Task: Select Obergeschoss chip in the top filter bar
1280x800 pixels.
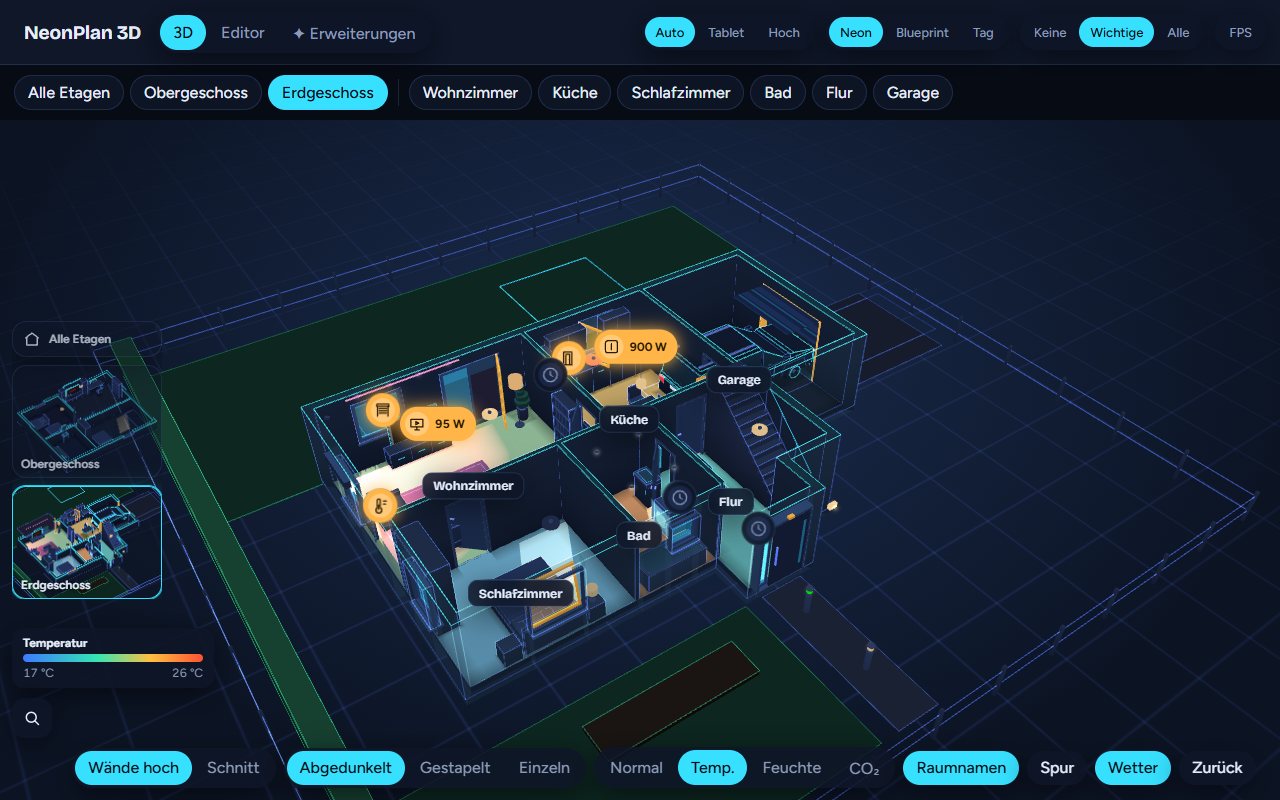Action: [x=196, y=93]
